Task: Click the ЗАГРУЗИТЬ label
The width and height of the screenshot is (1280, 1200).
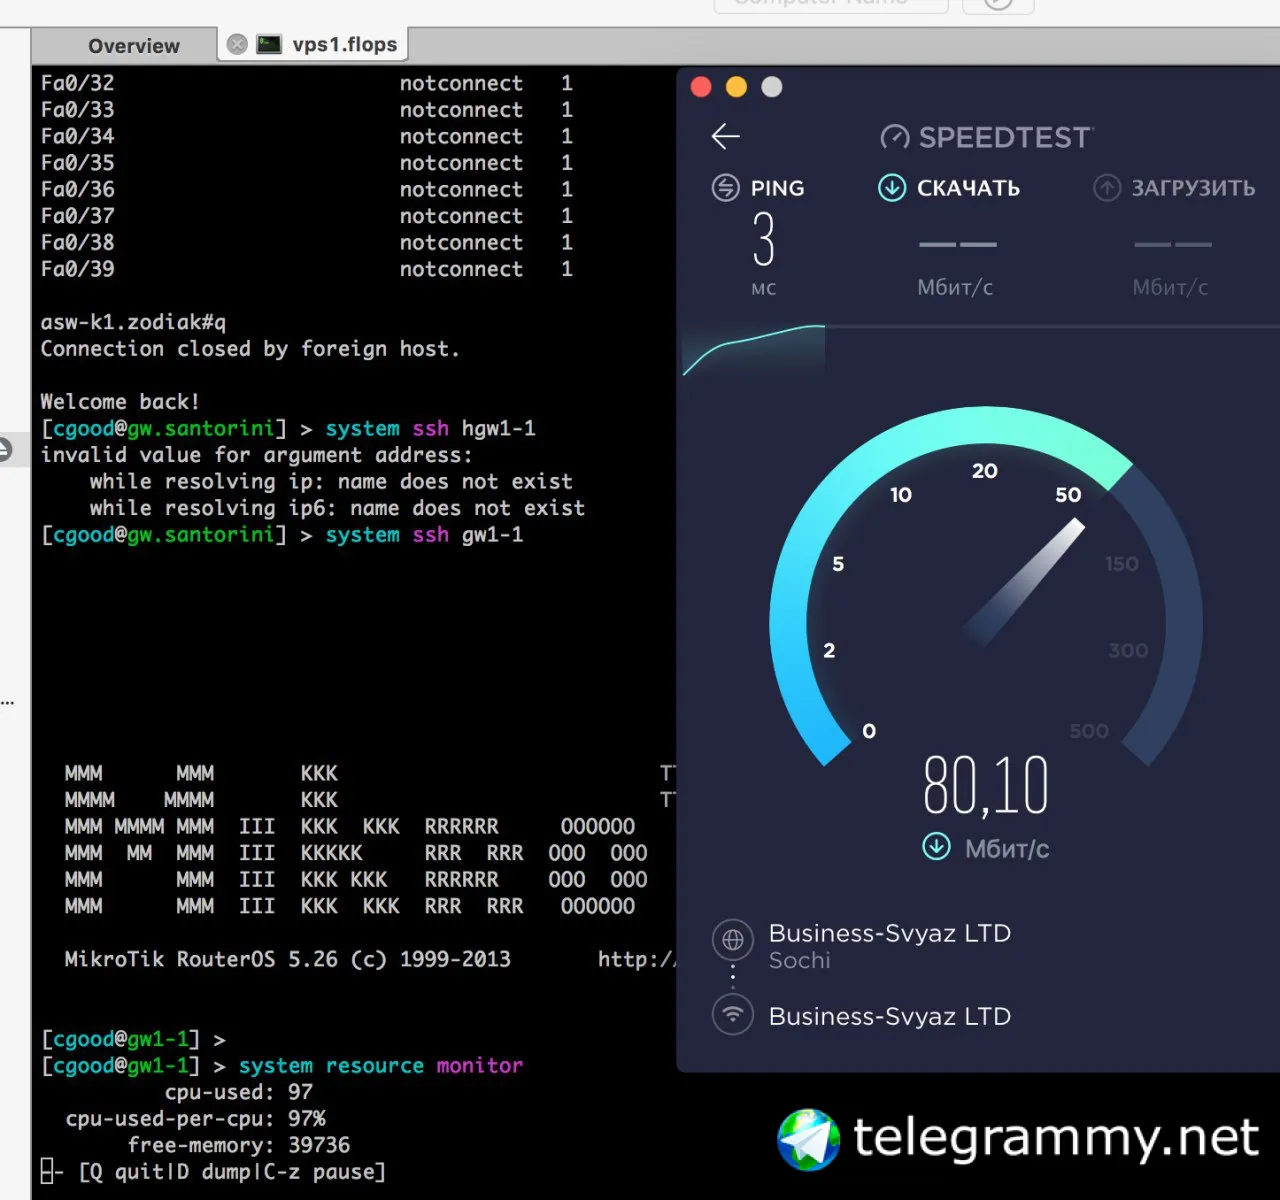Action: 1193,188
